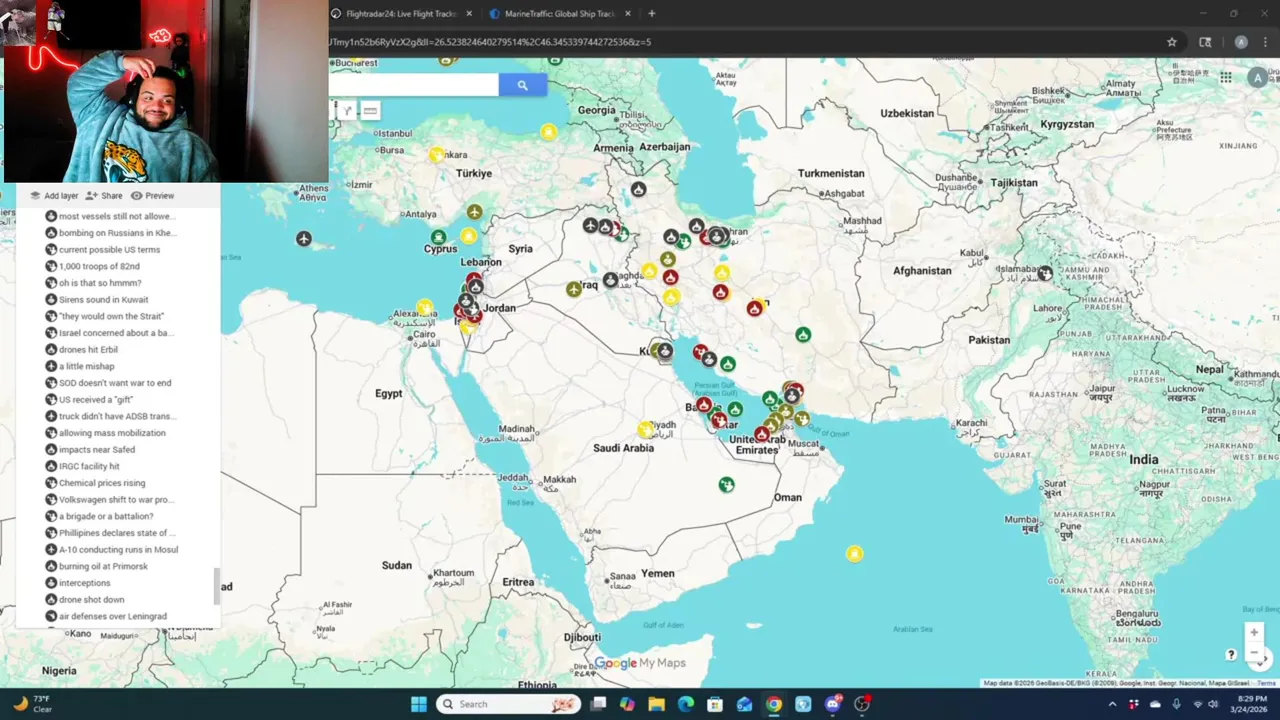Select 'drone shot down' entry
The image size is (1280, 720).
coord(91,599)
